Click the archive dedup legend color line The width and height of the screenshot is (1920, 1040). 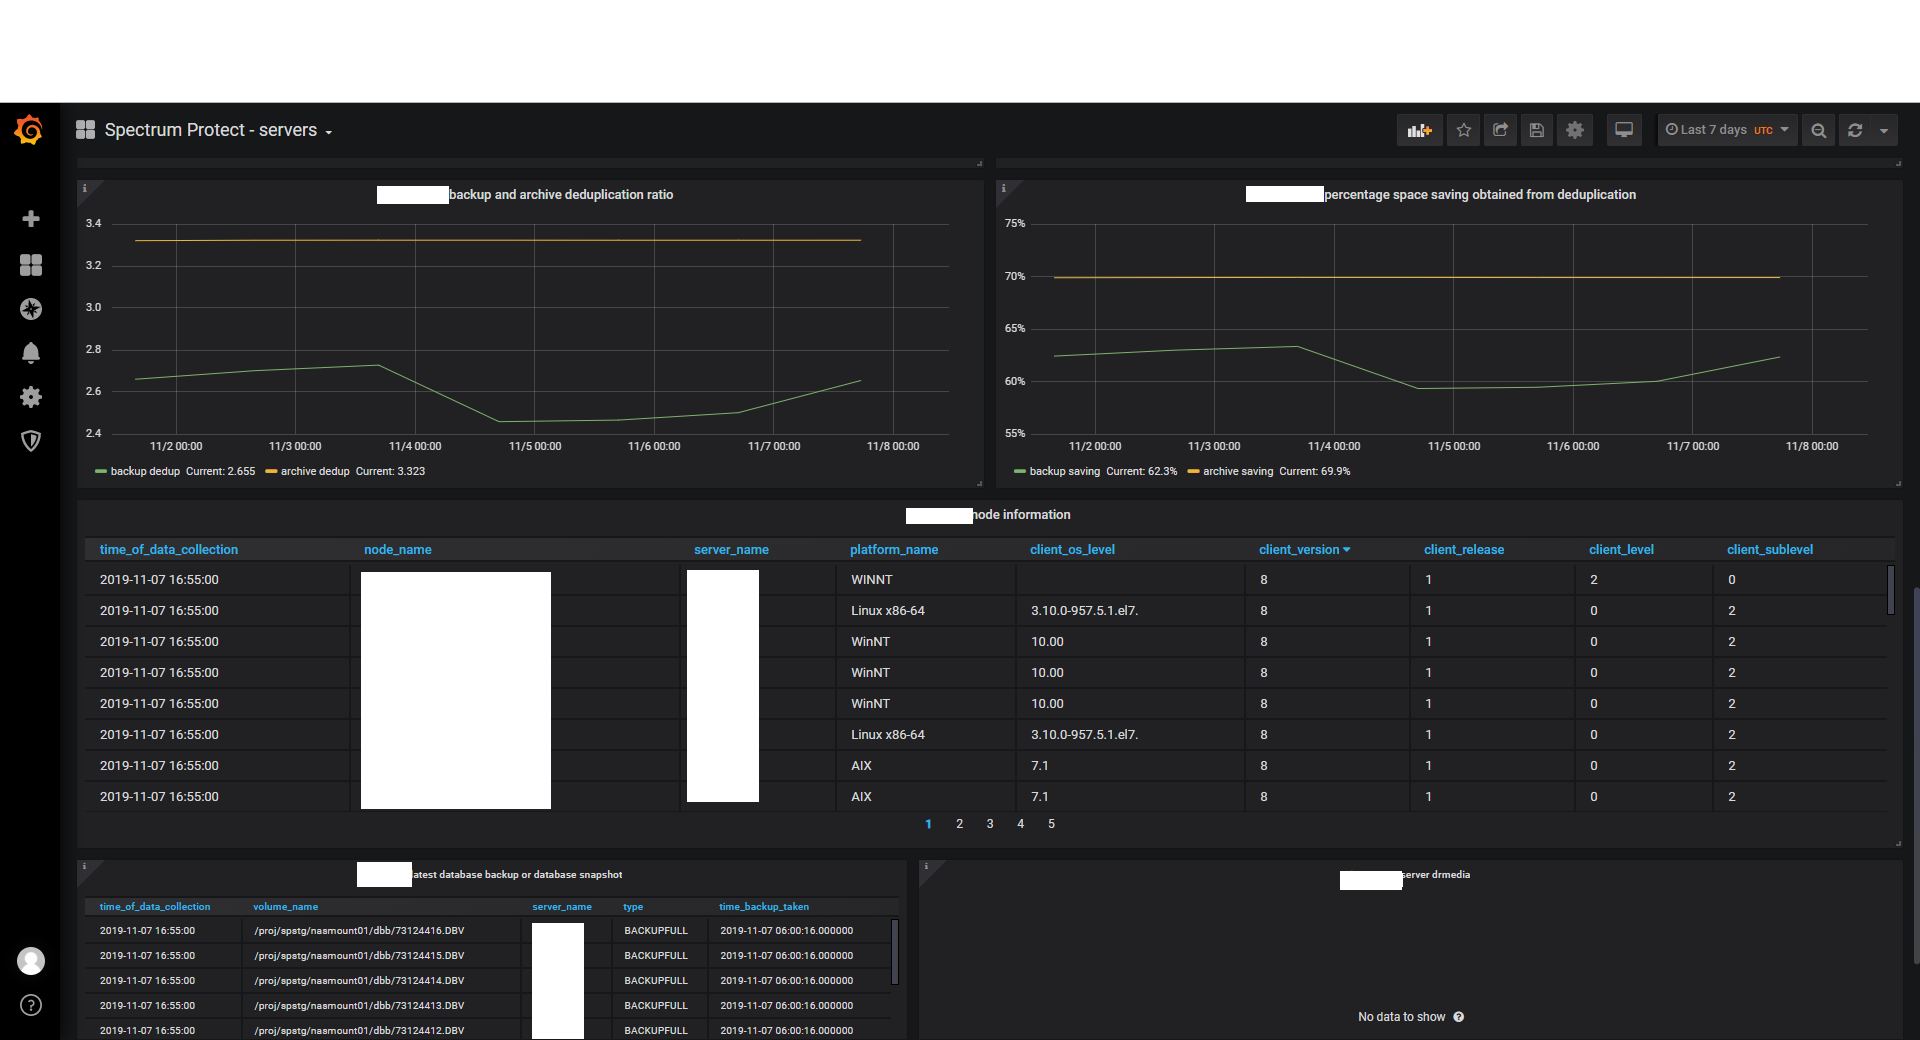[271, 472]
